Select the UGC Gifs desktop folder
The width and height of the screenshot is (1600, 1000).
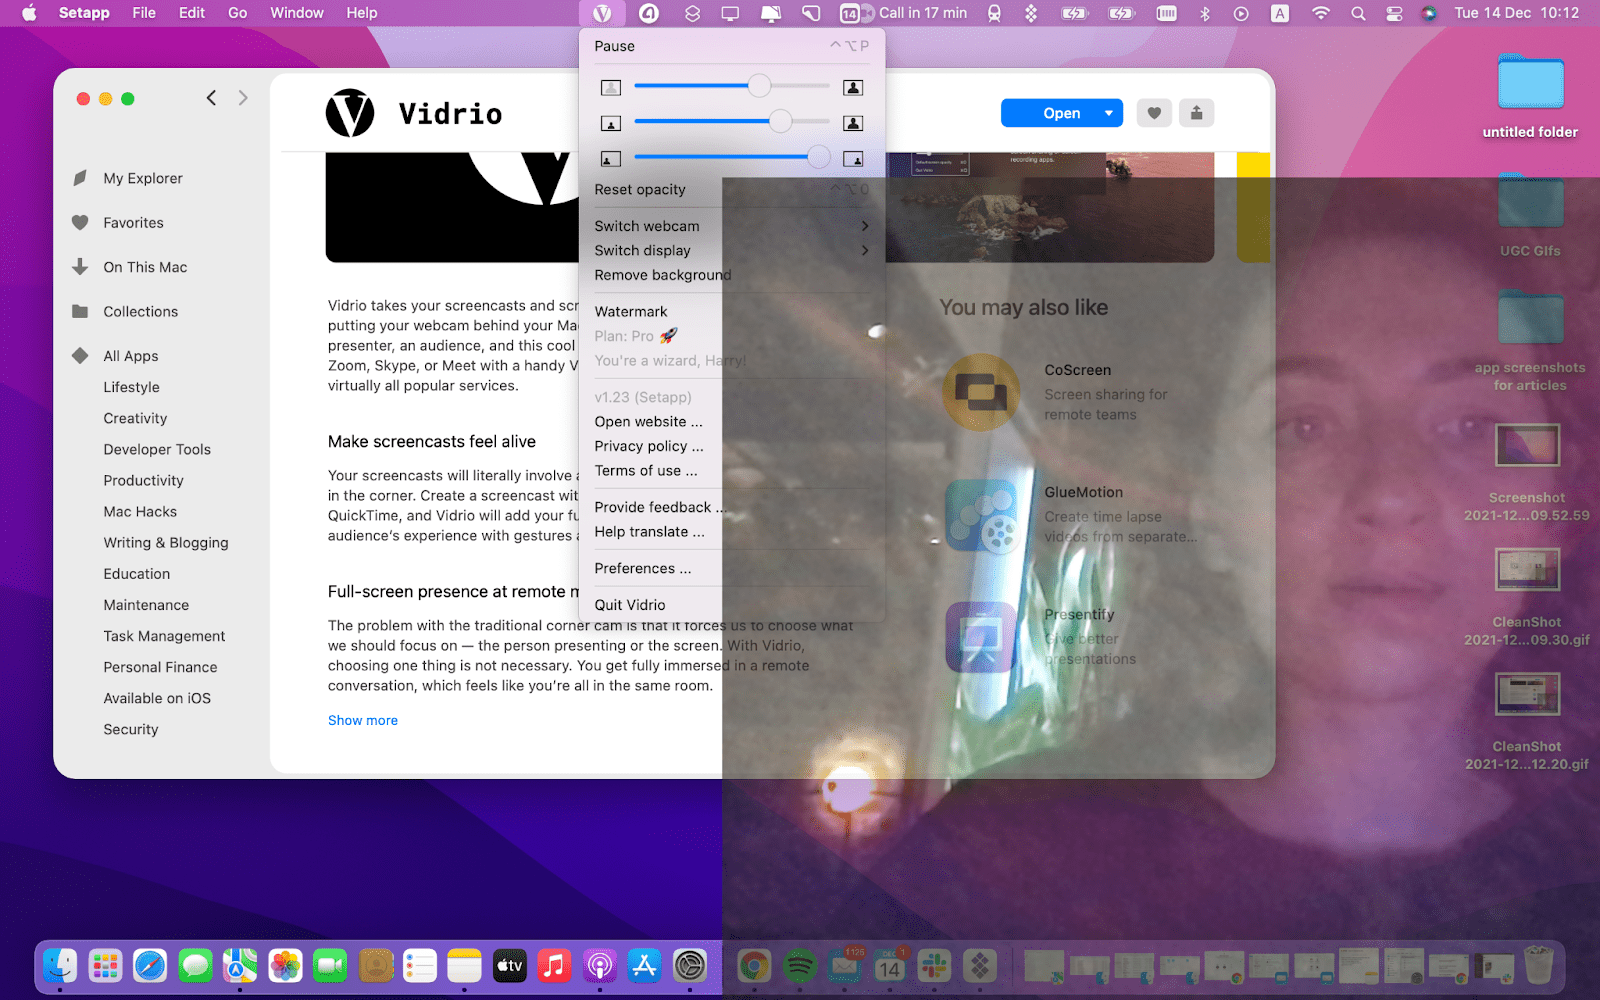[1530, 214]
